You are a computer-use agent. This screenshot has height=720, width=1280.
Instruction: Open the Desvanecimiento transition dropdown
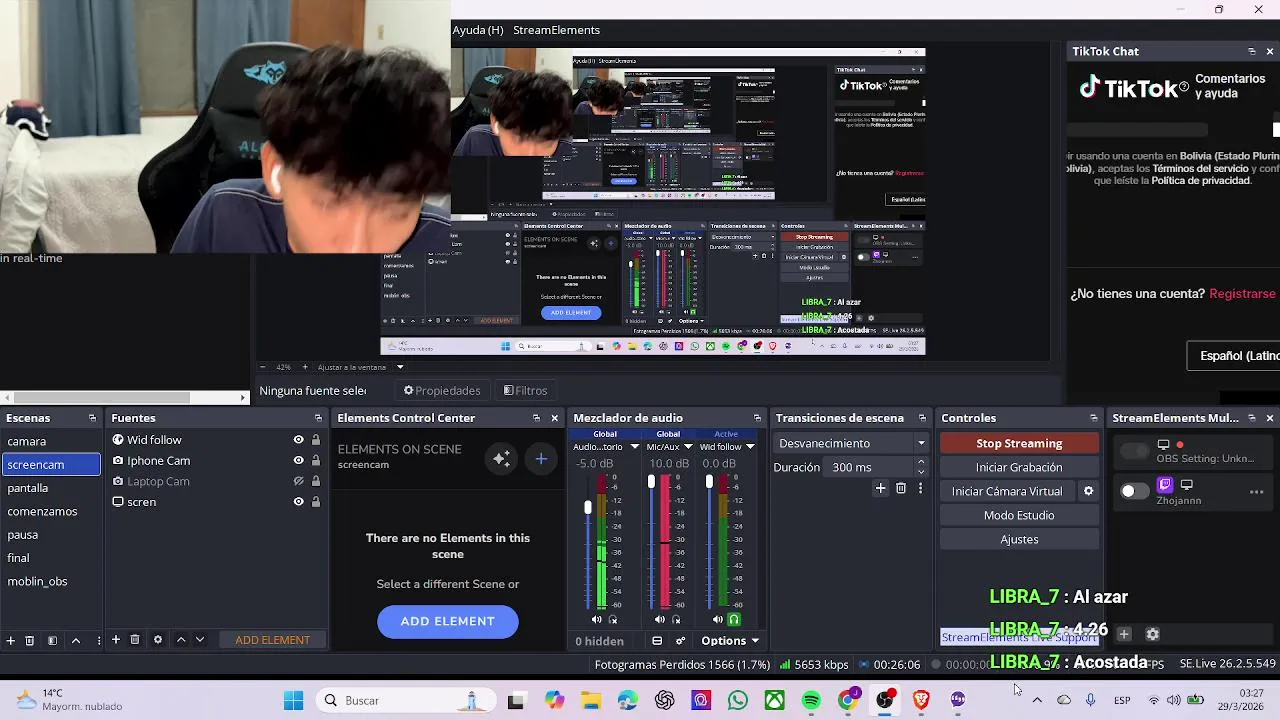[x=852, y=443]
